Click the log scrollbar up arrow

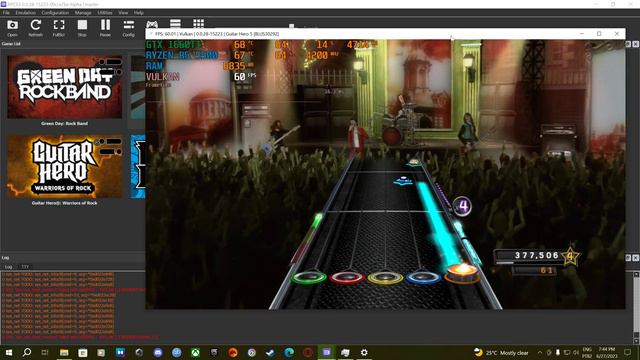pyautogui.click(x=636, y=274)
